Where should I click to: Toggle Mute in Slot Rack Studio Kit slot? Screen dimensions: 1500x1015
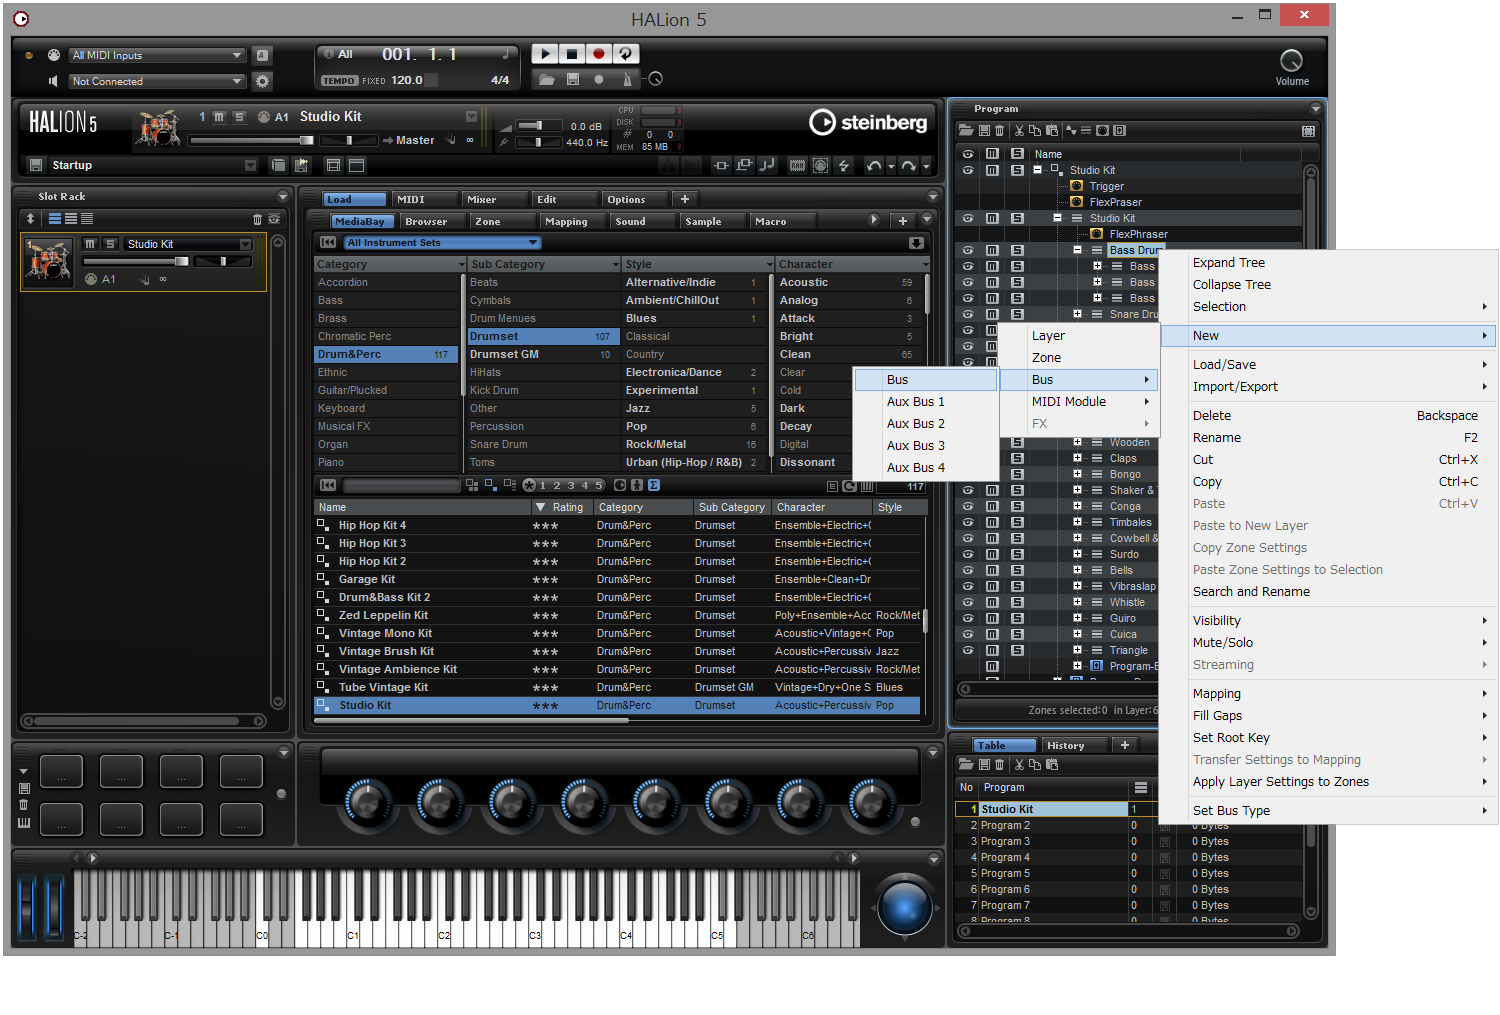(x=91, y=244)
